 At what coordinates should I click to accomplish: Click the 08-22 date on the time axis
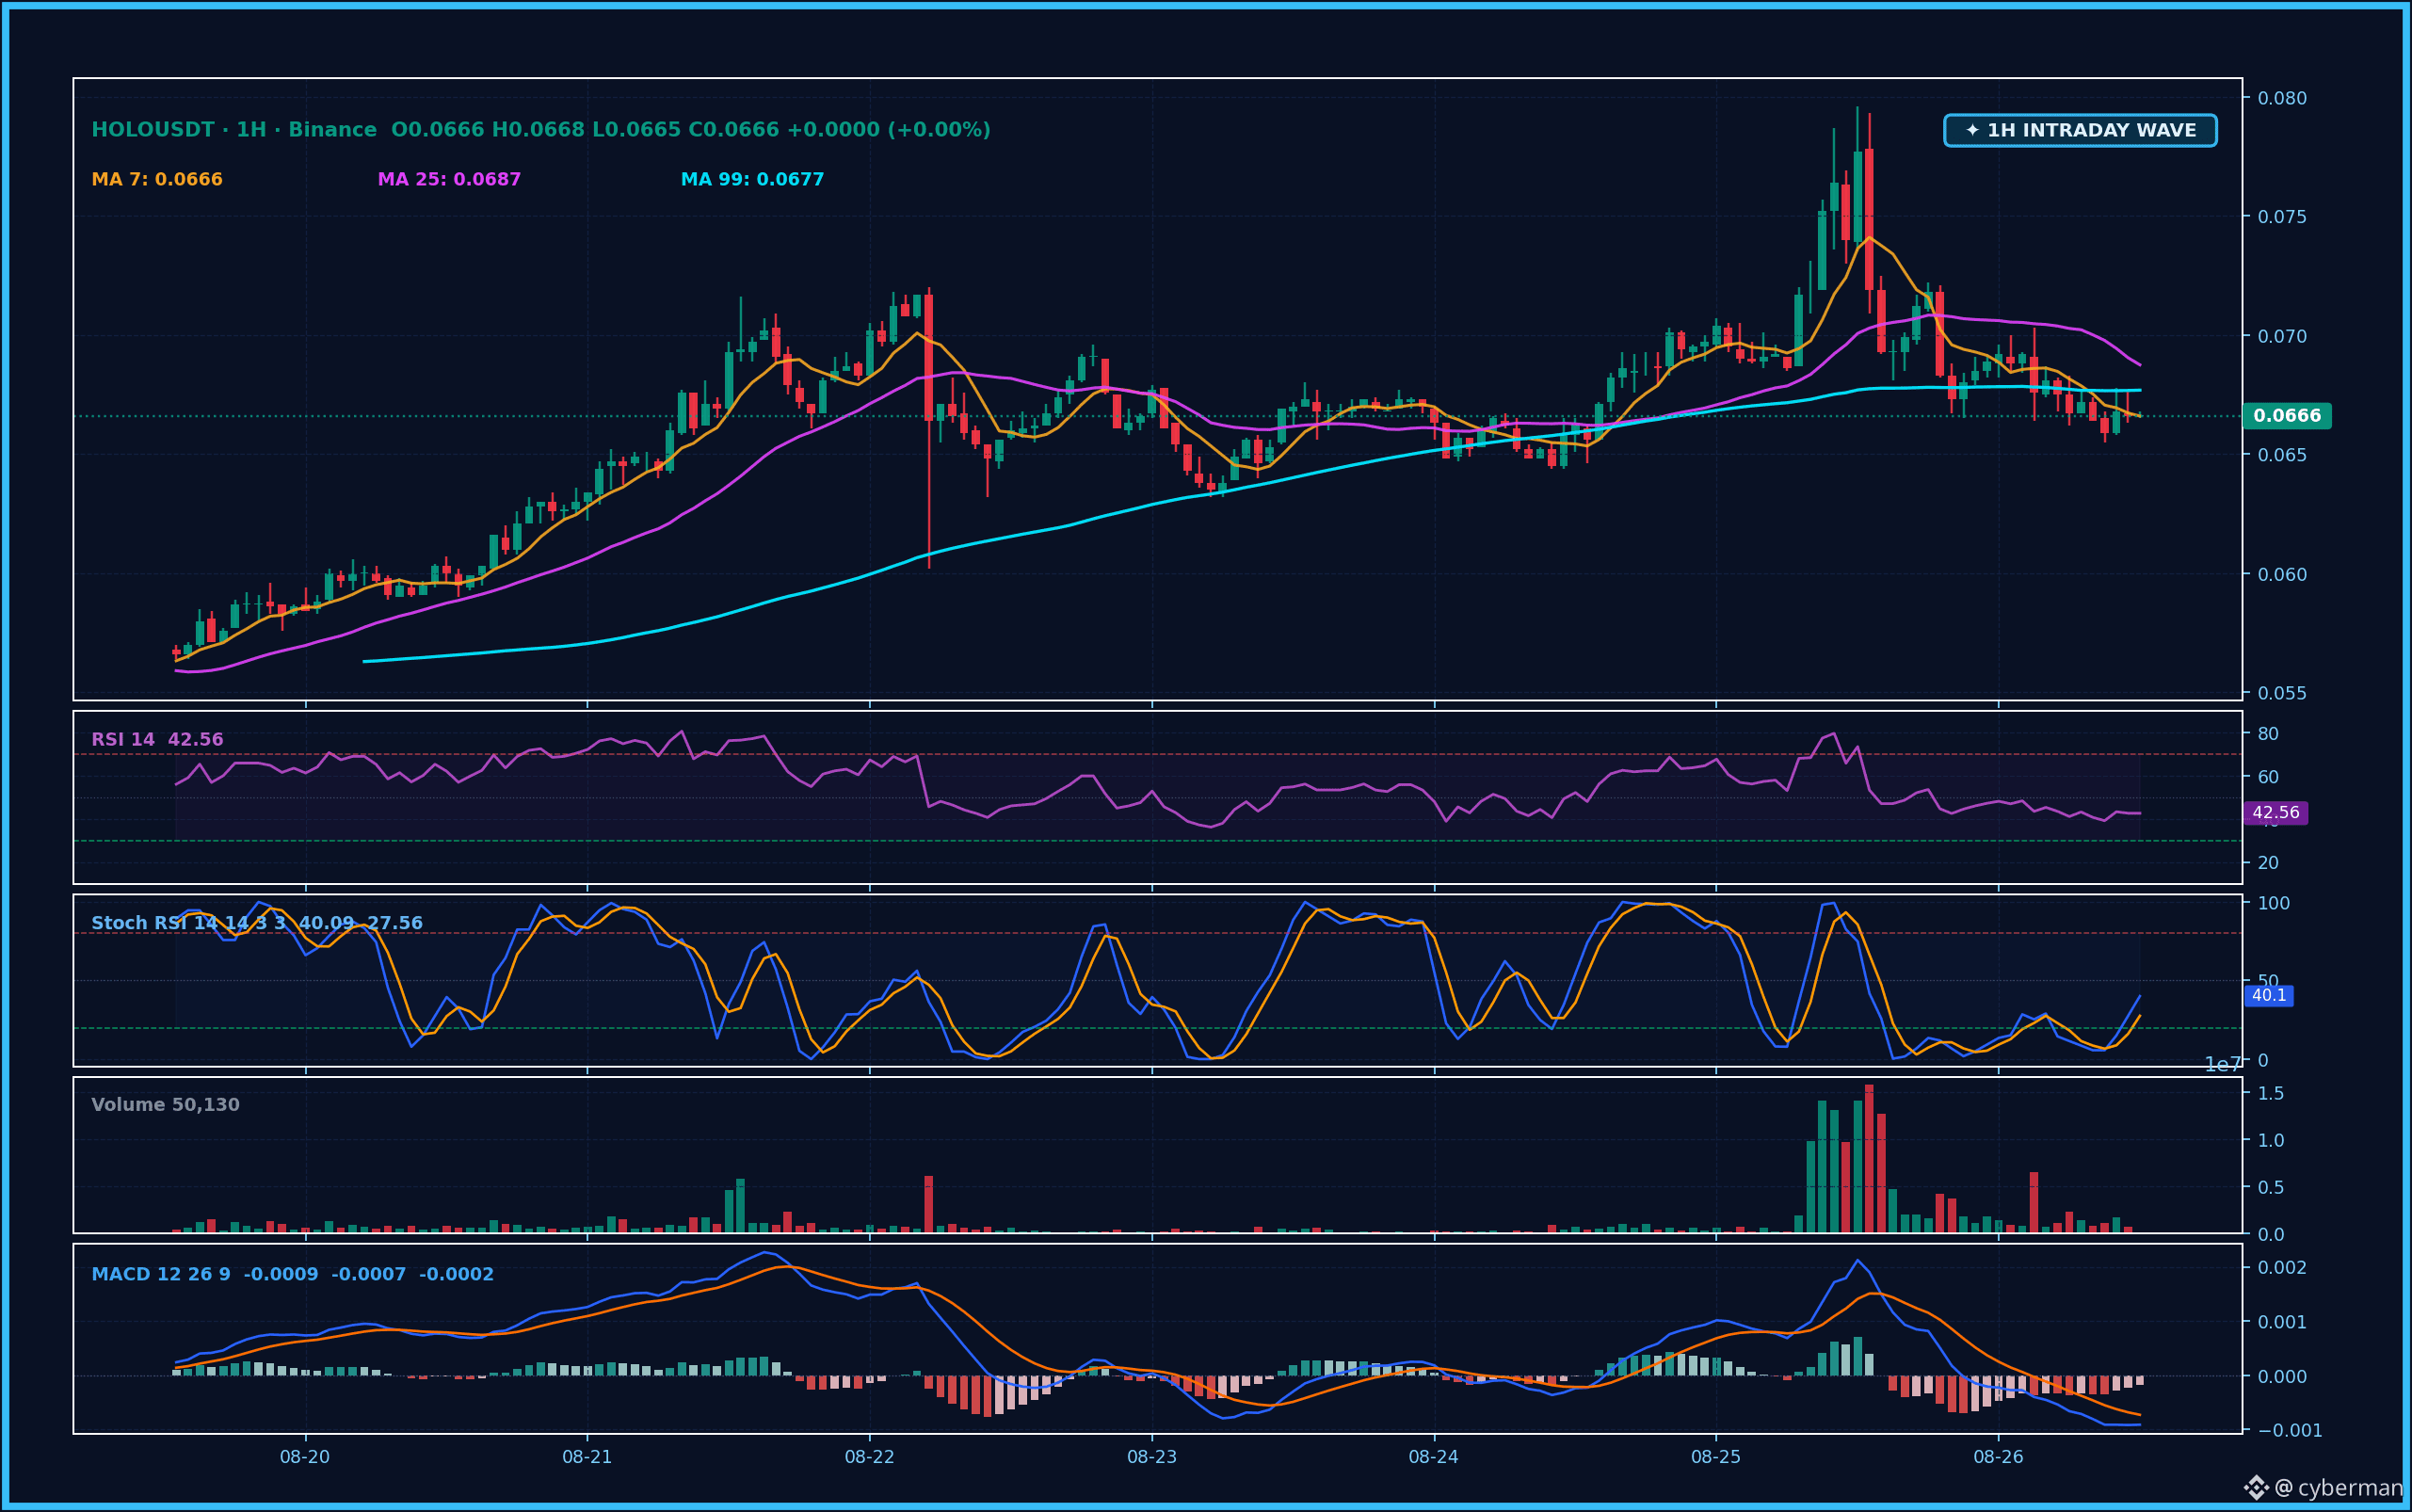coord(870,1457)
